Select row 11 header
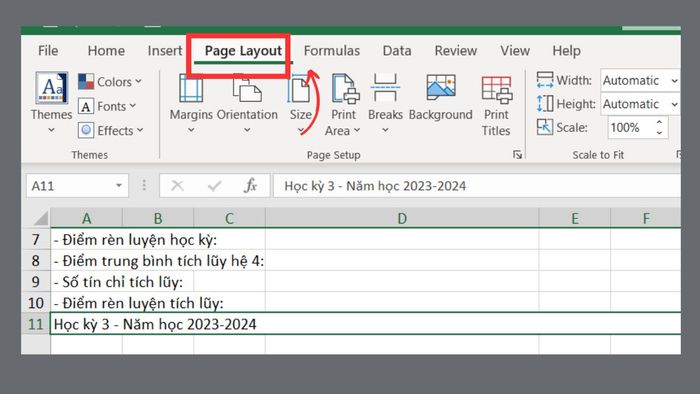Screen dimensions: 700x394 [36, 324]
